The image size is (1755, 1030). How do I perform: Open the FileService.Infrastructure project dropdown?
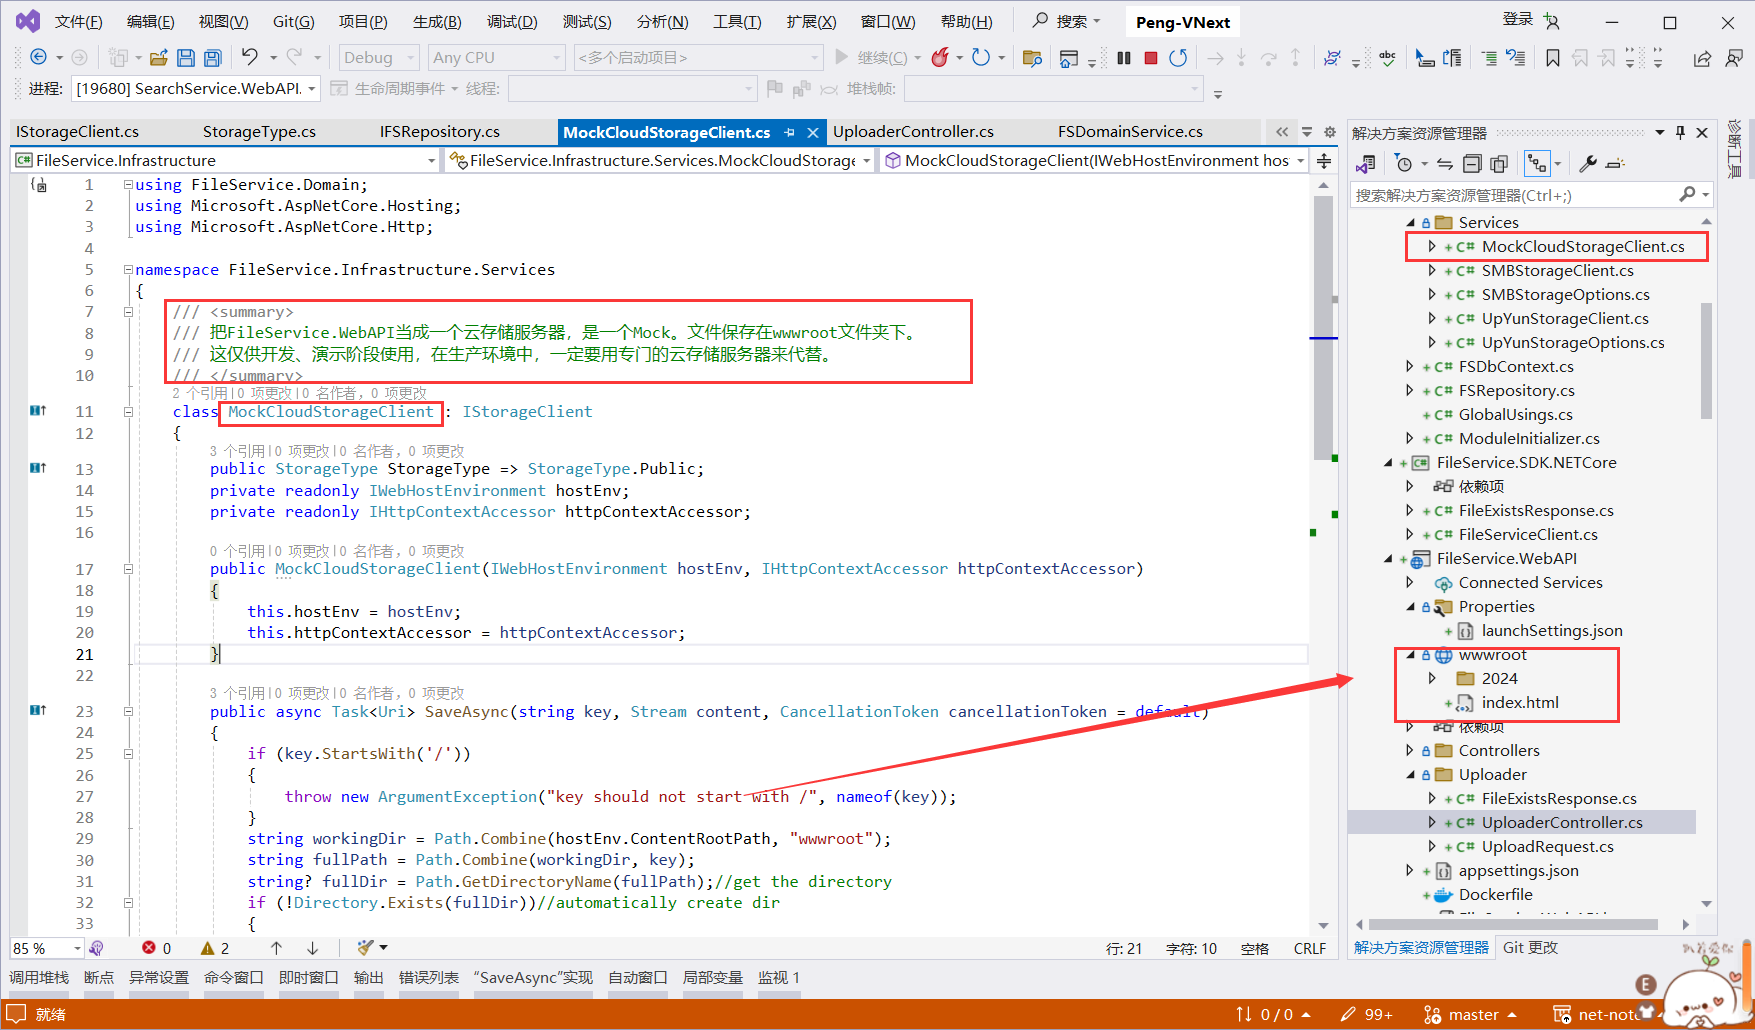click(225, 160)
